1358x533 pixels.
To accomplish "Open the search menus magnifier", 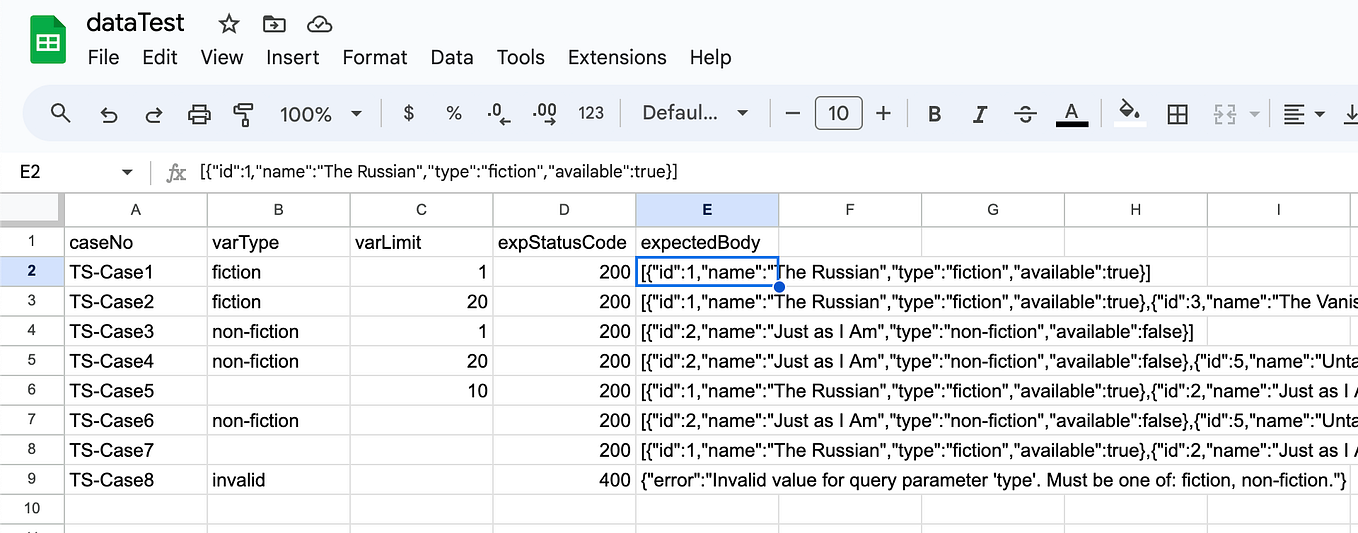I will [61, 113].
